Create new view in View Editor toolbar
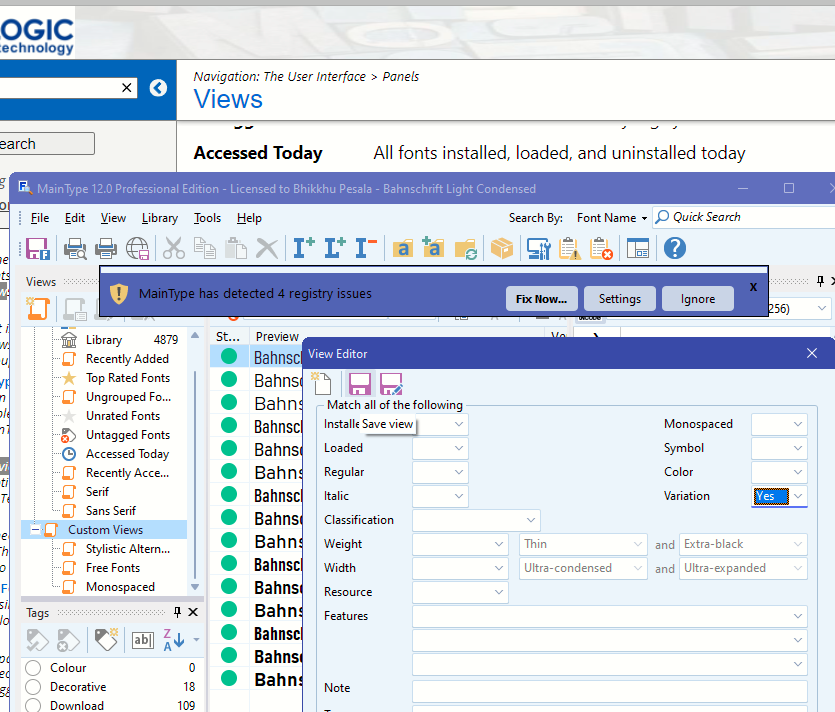Viewport: 835px width, 712px height. tap(321, 384)
